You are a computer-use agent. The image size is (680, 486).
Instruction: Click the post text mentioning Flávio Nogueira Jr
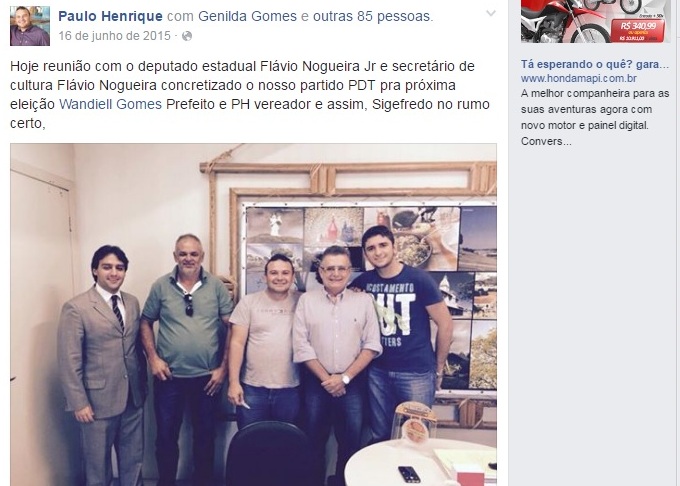(250, 95)
